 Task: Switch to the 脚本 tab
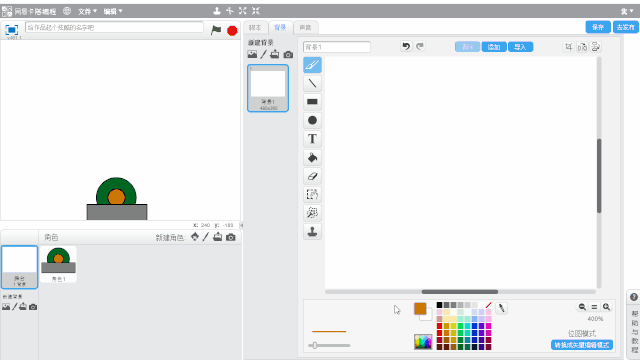[255, 27]
